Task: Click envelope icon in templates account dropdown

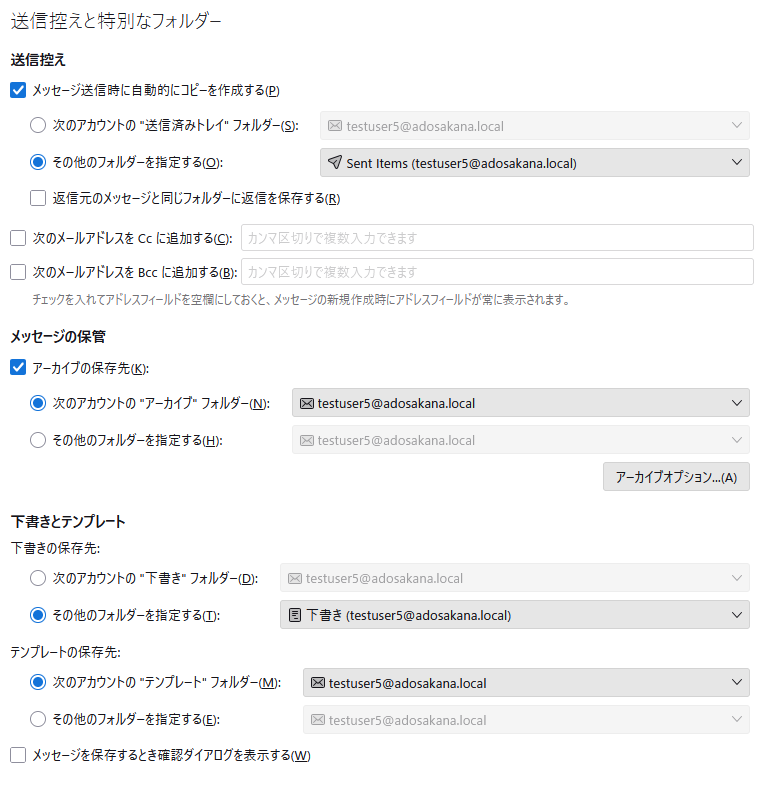Action: point(317,683)
